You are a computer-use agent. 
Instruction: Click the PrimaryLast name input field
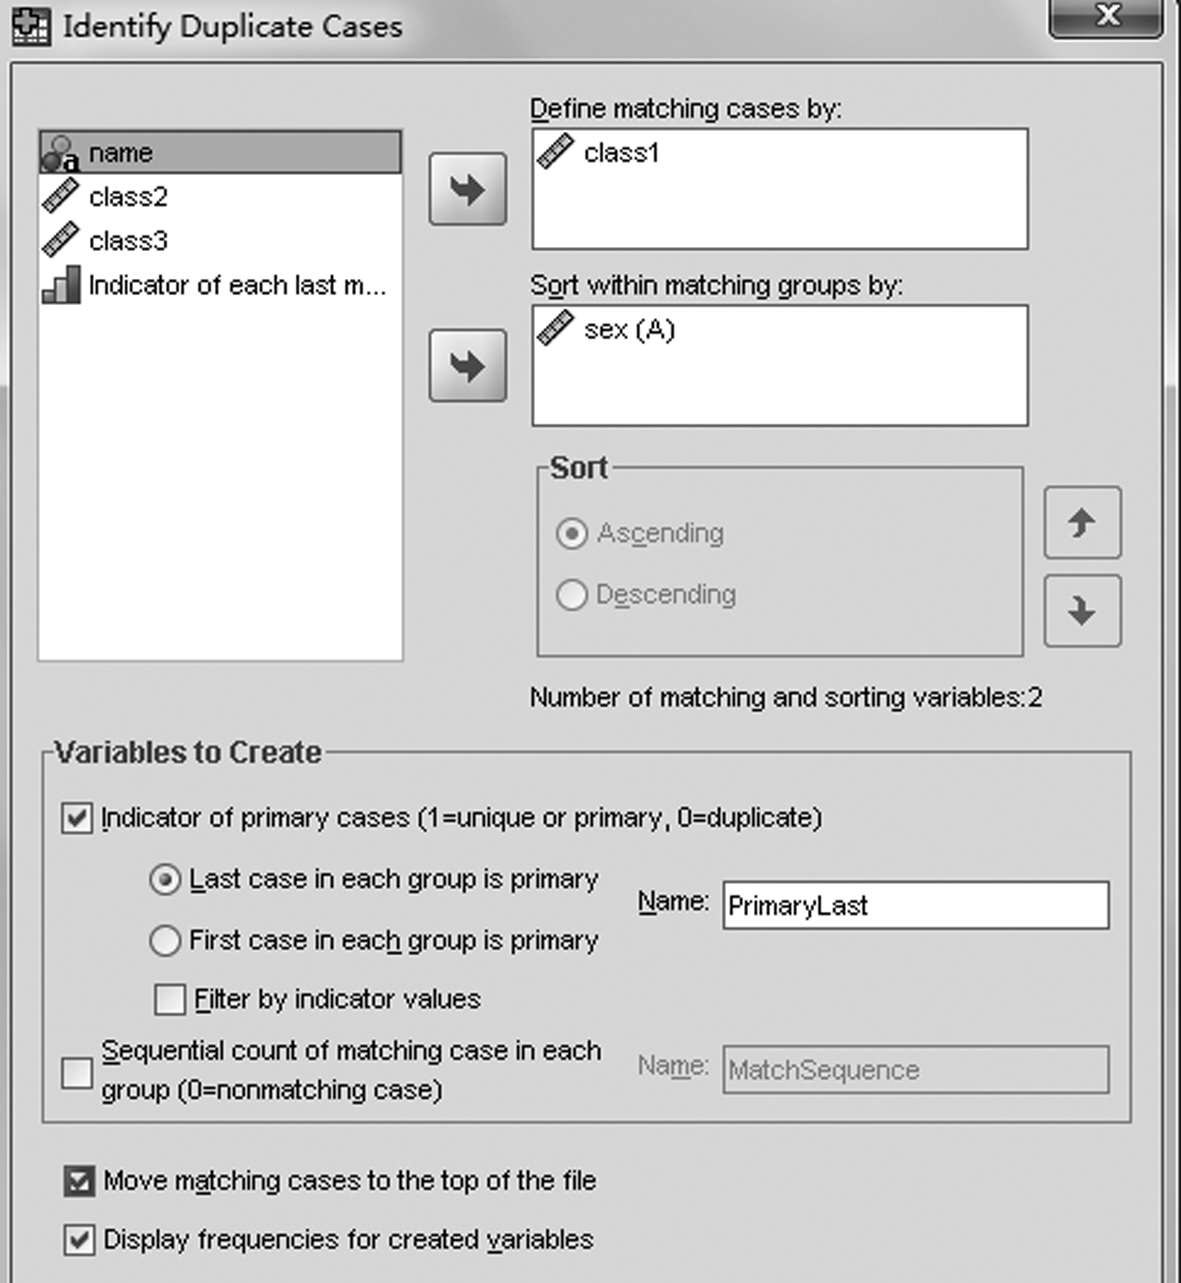(915, 906)
